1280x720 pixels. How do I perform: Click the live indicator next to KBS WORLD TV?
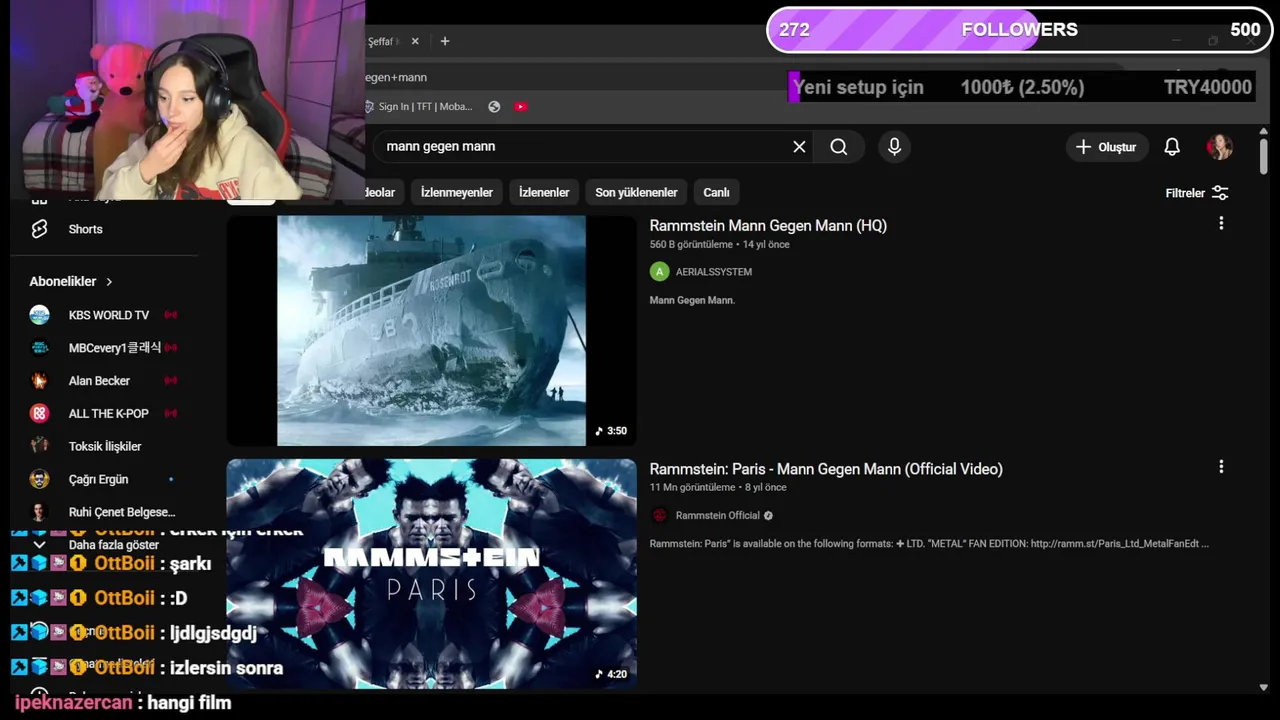(x=171, y=315)
